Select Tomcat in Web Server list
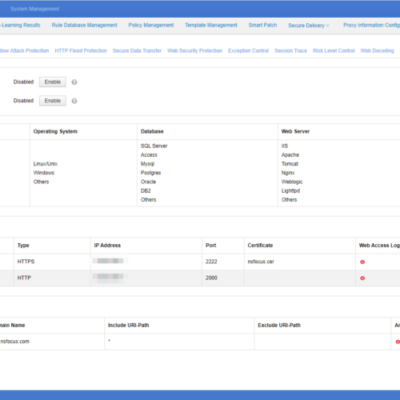The height and width of the screenshot is (400, 400). pos(290,164)
